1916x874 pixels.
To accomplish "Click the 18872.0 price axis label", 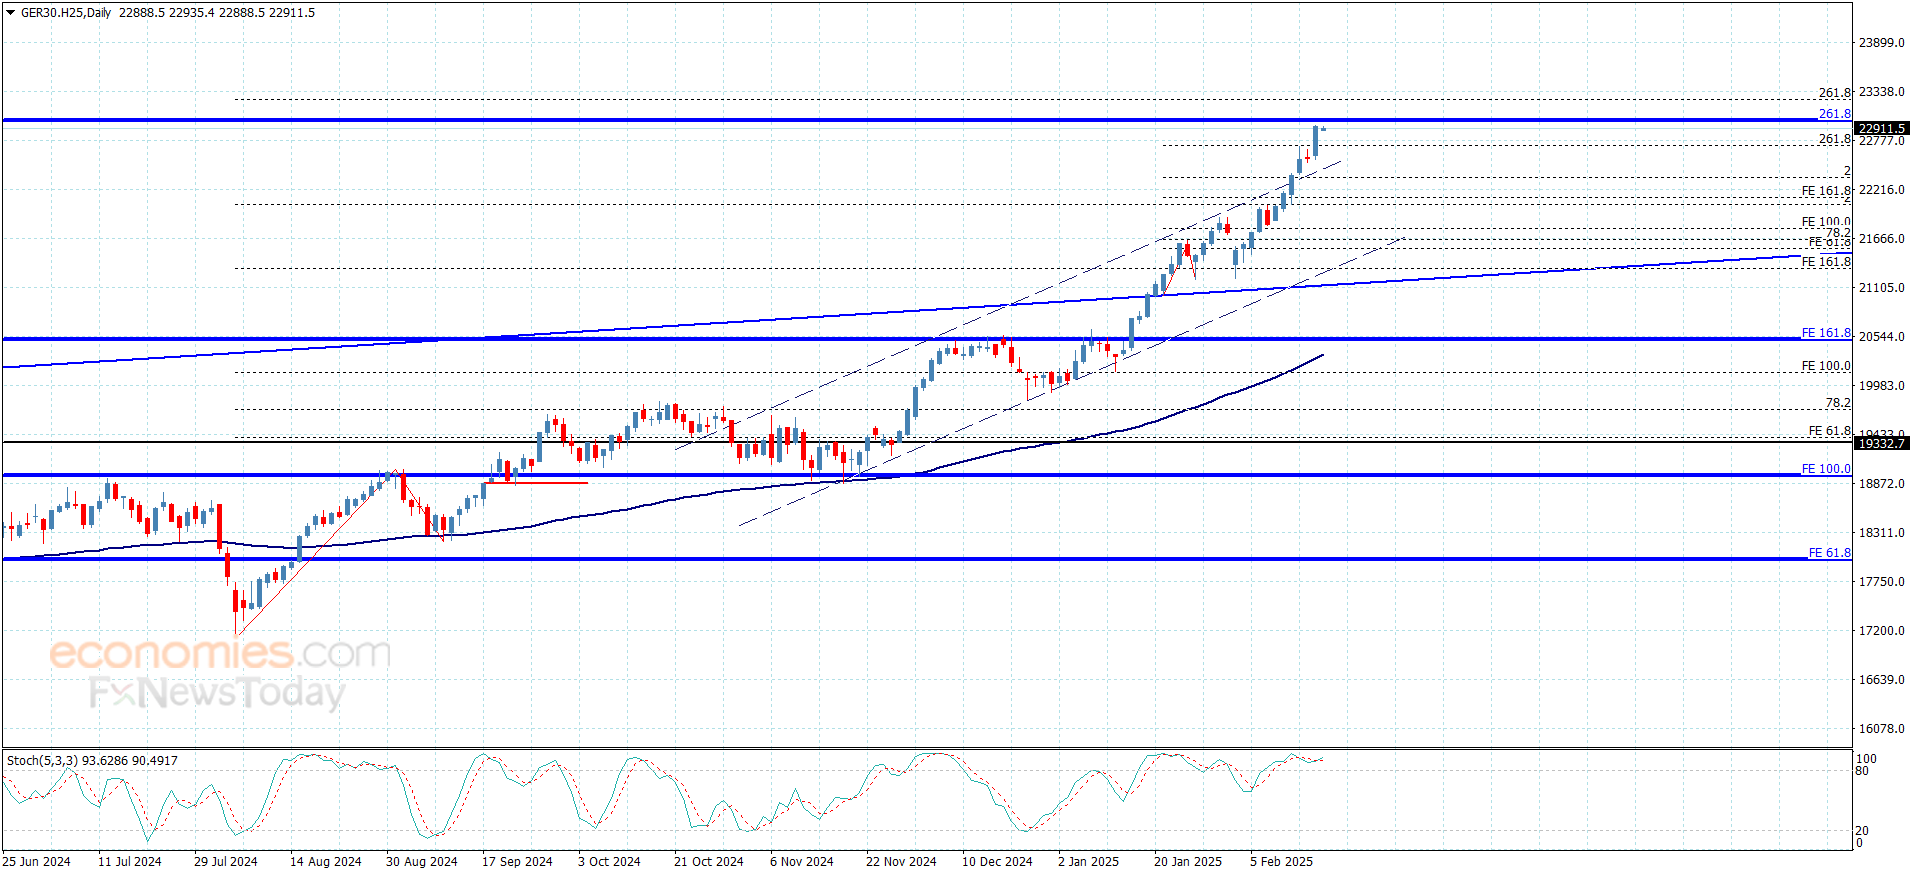I will click(x=1881, y=484).
